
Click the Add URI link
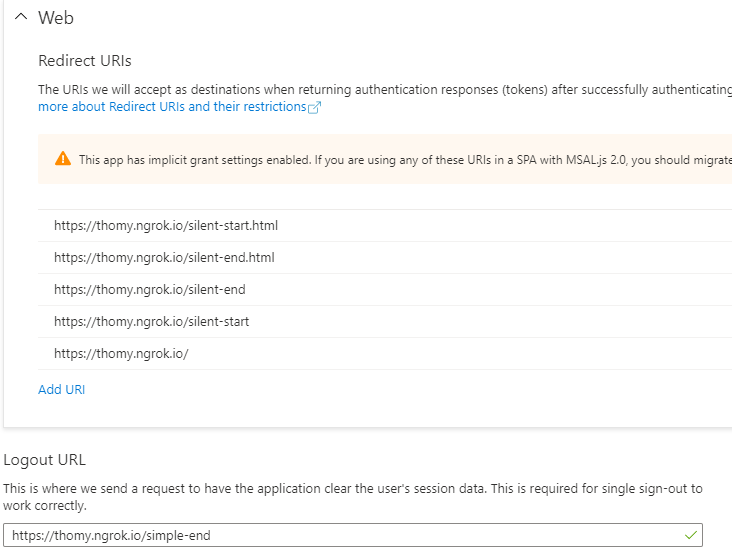62,389
